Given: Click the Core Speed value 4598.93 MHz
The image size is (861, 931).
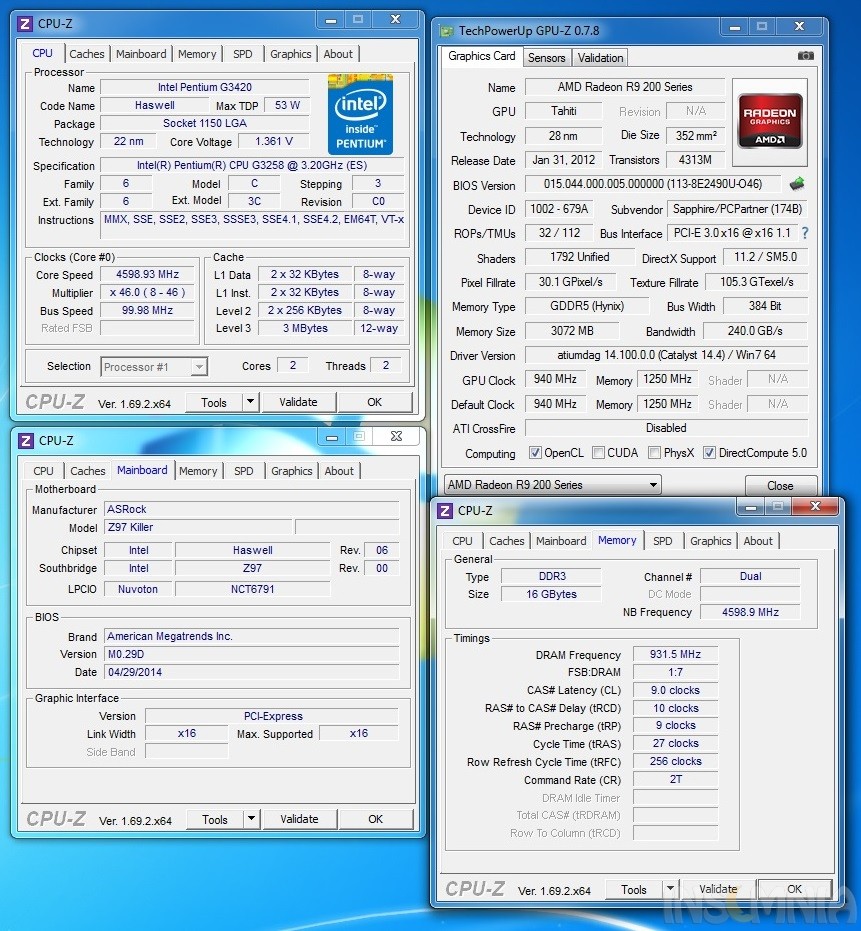Looking at the screenshot, I should 147,274.
